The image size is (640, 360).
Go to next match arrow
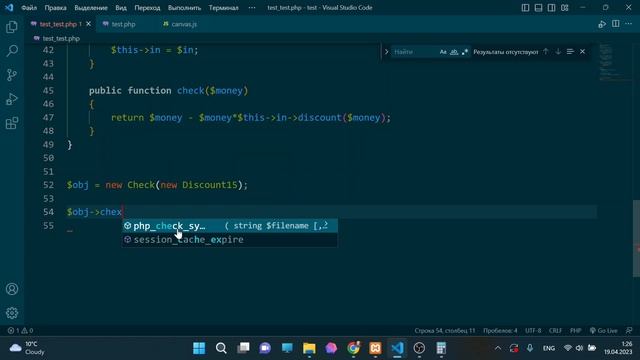point(558,51)
